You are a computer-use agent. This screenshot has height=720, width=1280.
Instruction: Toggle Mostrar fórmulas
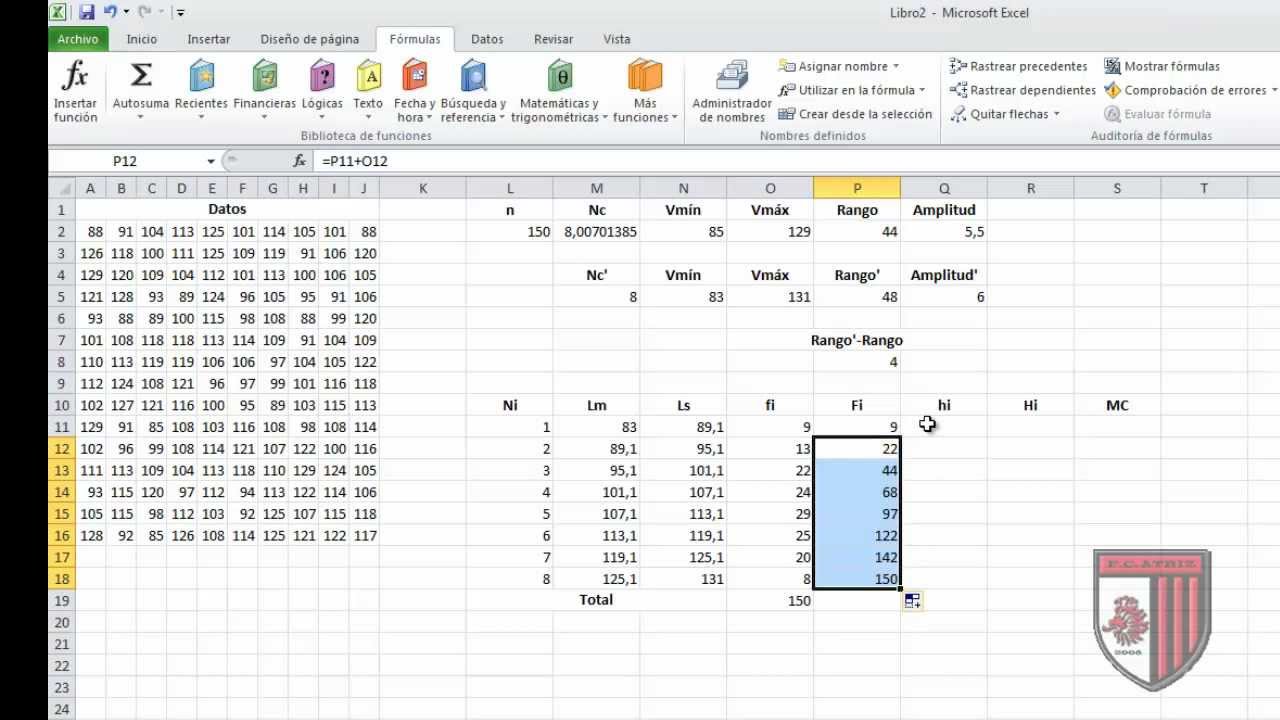click(x=1162, y=66)
